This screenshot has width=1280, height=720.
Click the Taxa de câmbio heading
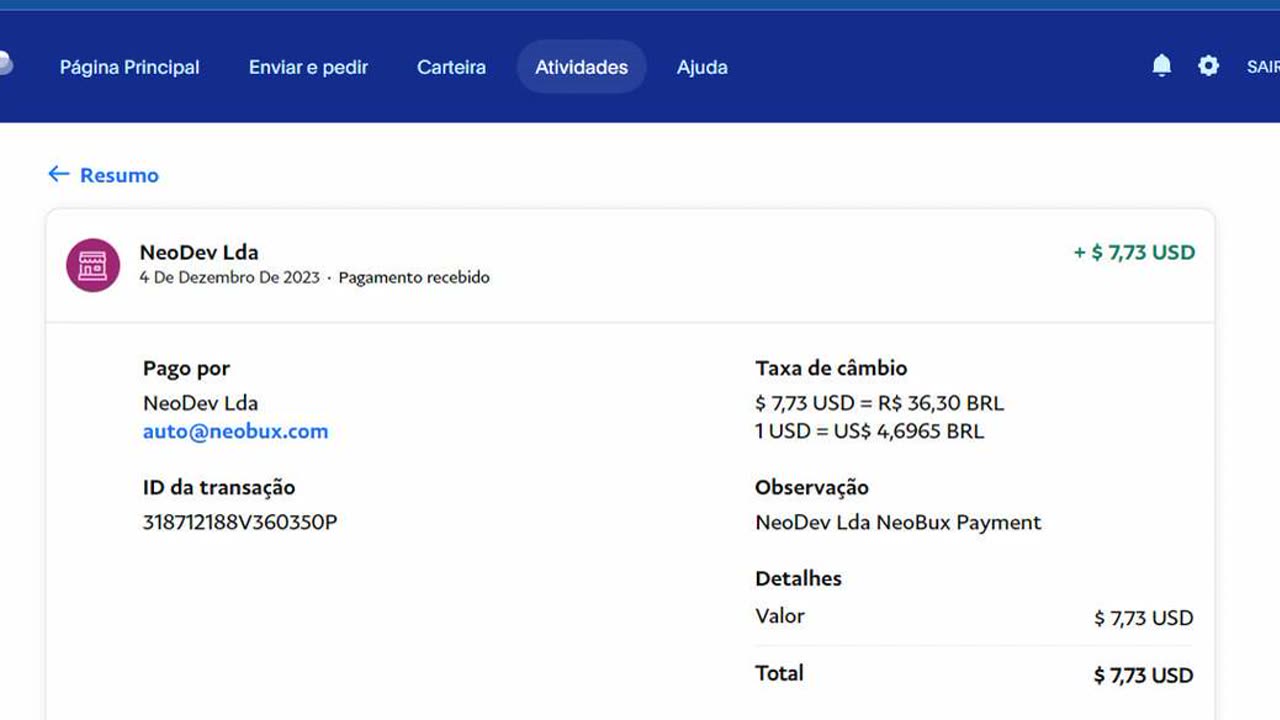pos(831,368)
